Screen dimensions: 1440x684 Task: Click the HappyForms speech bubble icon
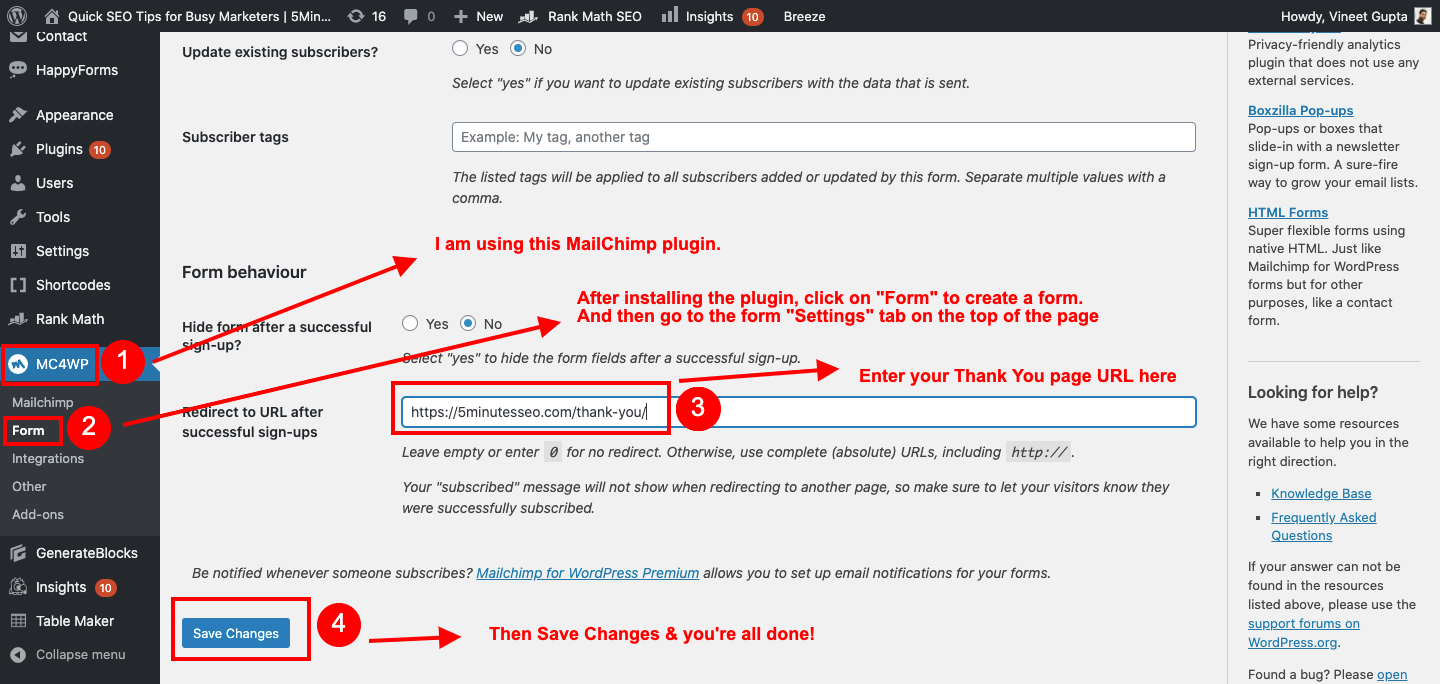pos(17,70)
